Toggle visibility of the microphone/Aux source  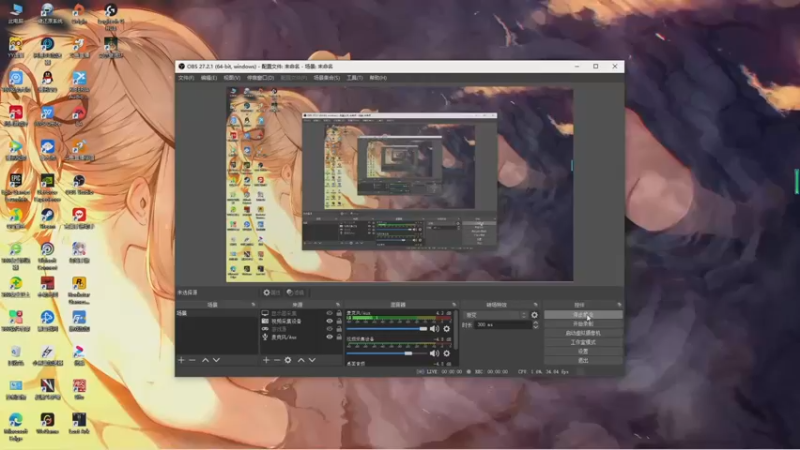coord(329,337)
